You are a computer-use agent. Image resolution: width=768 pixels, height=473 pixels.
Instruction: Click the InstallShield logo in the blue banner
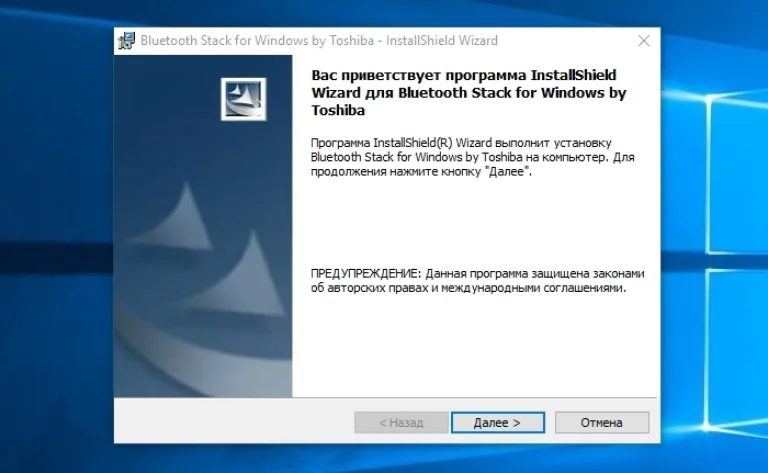tap(243, 99)
